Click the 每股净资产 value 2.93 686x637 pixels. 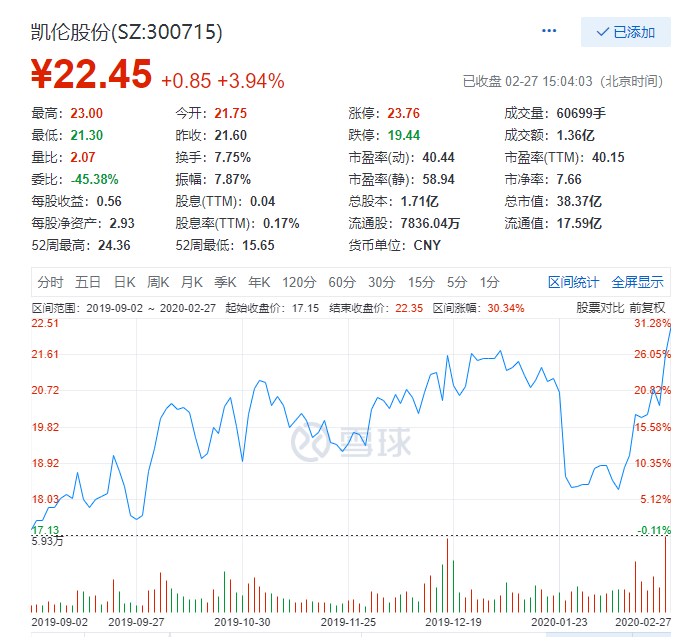click(122, 223)
